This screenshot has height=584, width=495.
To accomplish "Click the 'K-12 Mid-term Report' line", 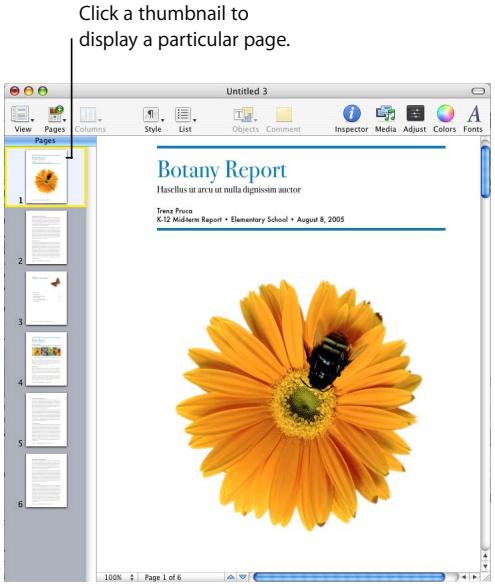I will point(250,220).
